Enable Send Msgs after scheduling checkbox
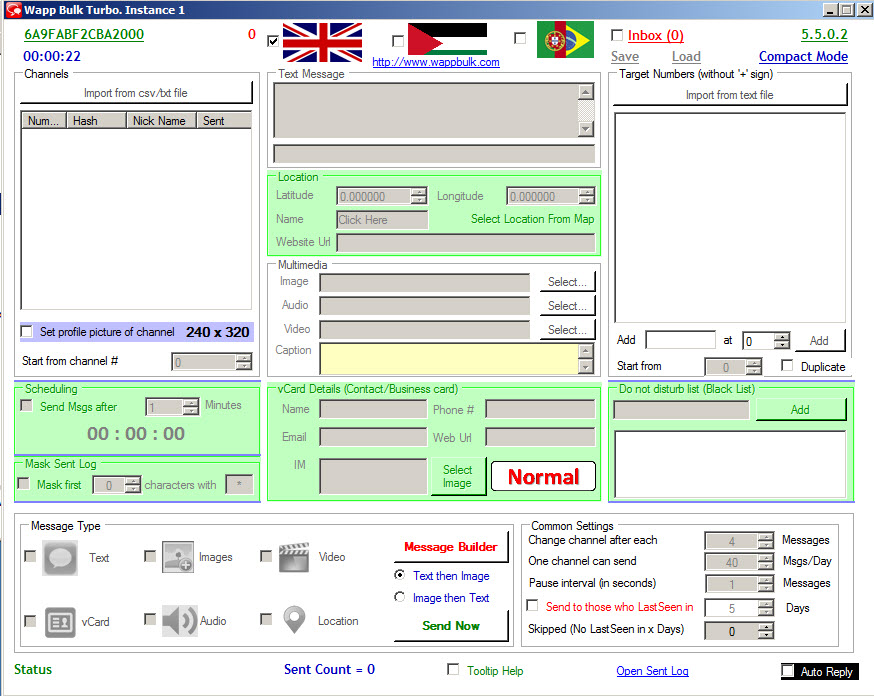The height and width of the screenshot is (696, 874). pyautogui.click(x=26, y=405)
